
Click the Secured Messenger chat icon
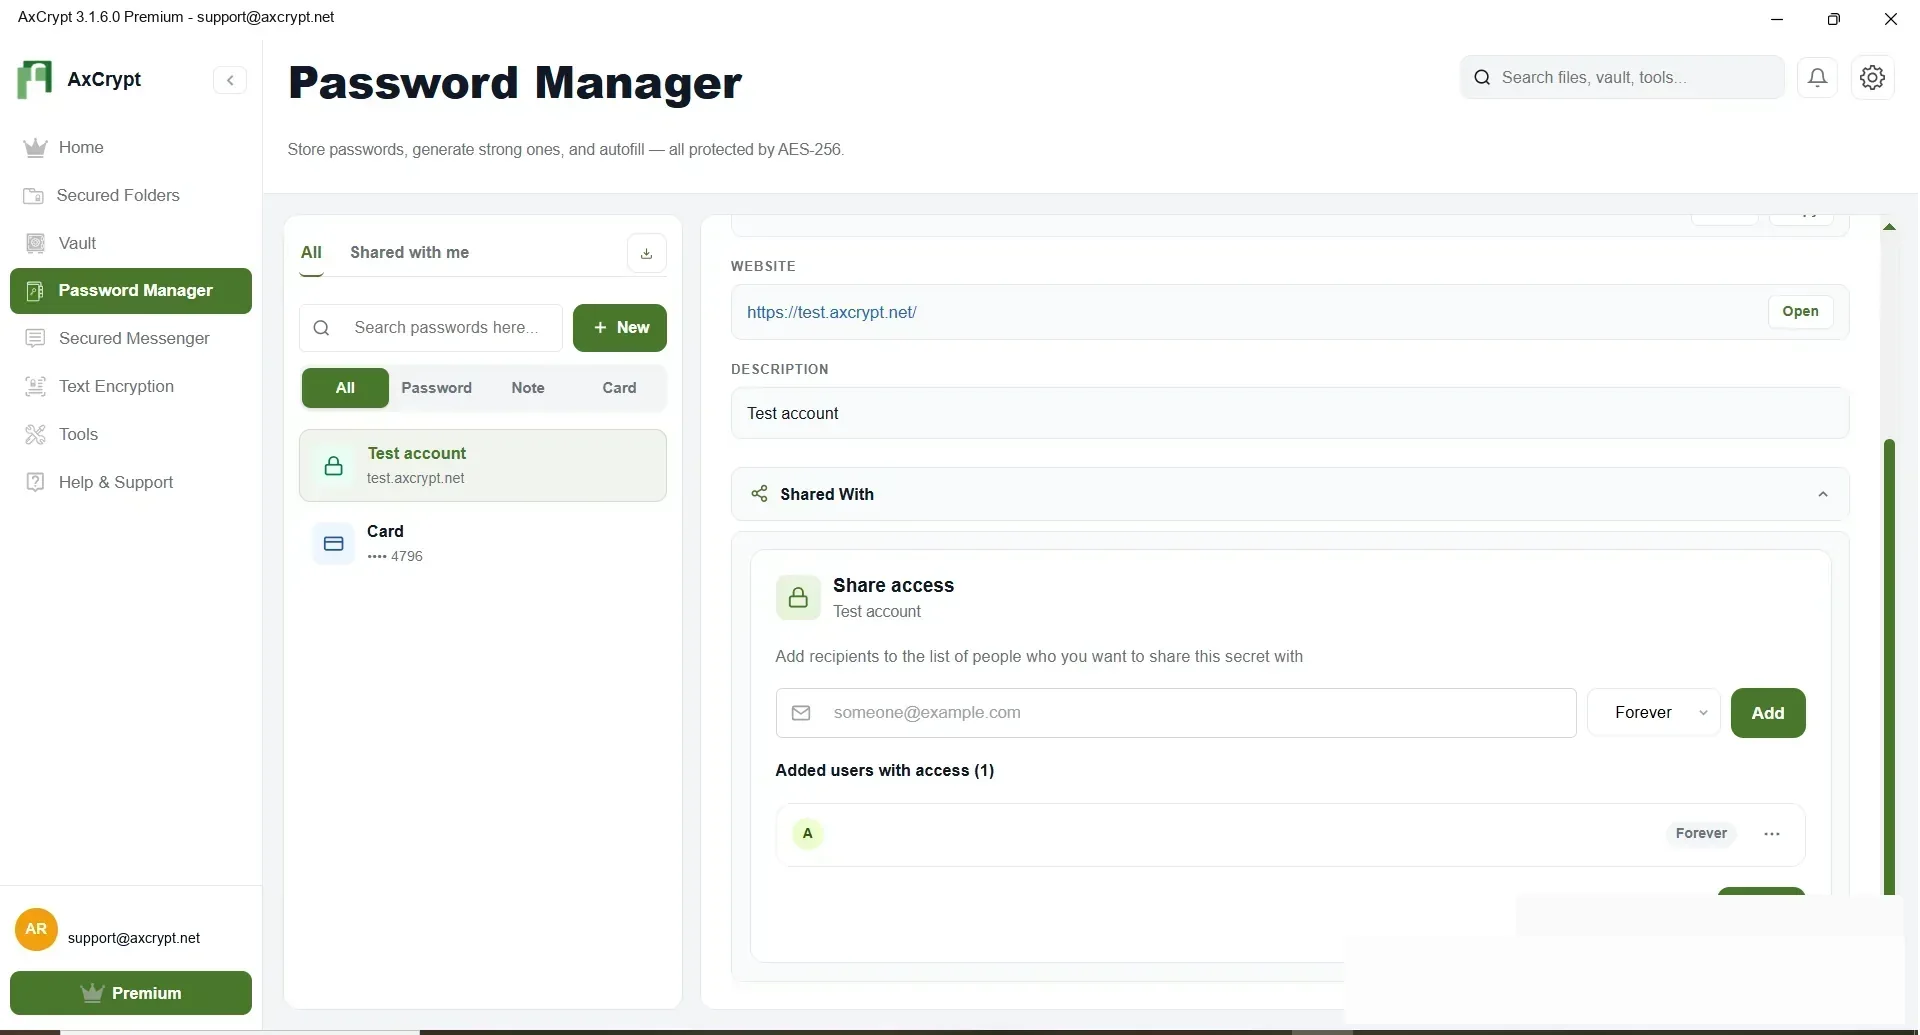click(35, 339)
